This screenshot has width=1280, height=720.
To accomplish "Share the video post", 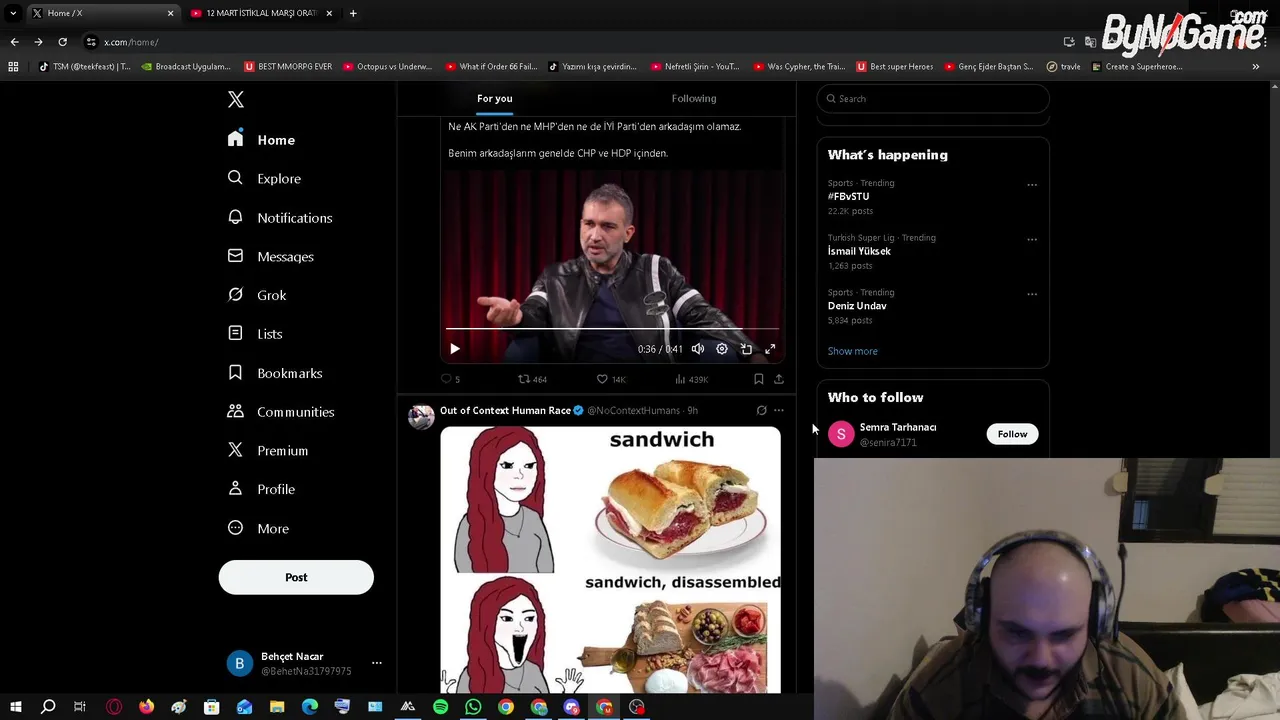I will pos(779,379).
